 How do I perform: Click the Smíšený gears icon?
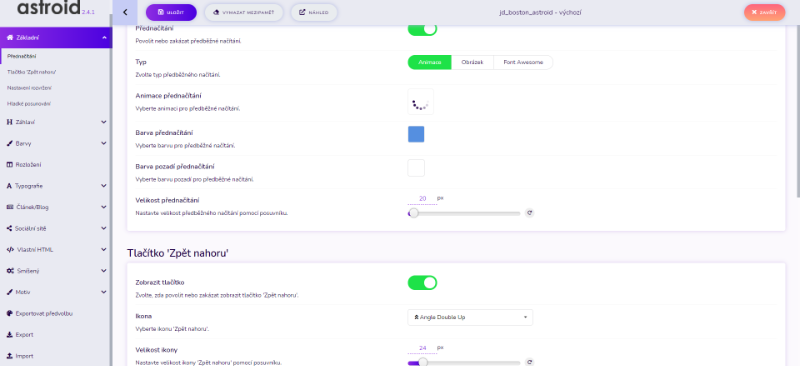point(10,271)
